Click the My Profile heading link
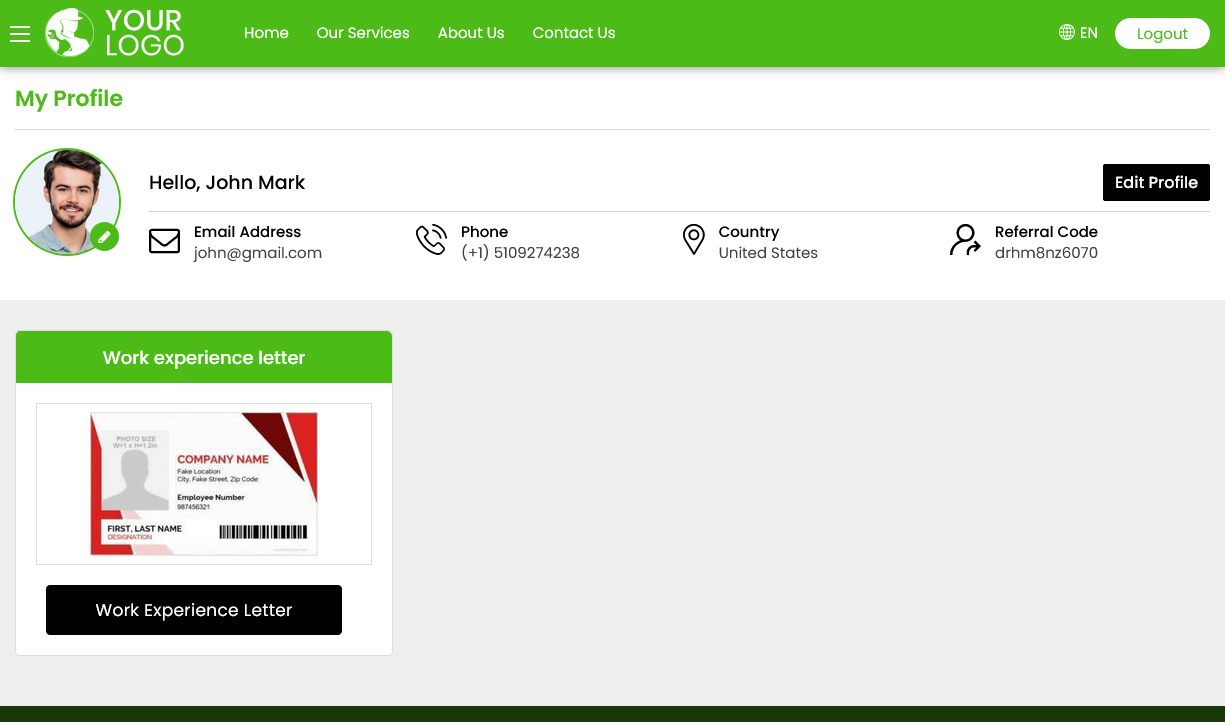 (x=68, y=98)
